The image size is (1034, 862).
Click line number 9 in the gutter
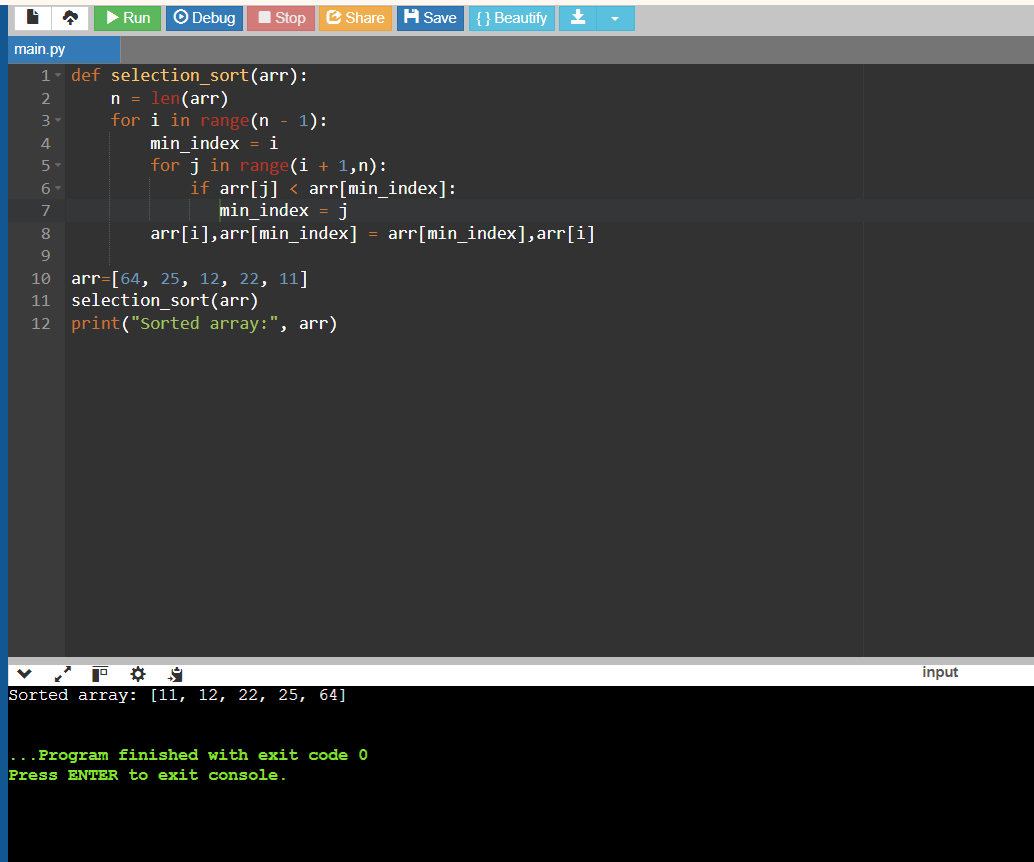[46, 255]
